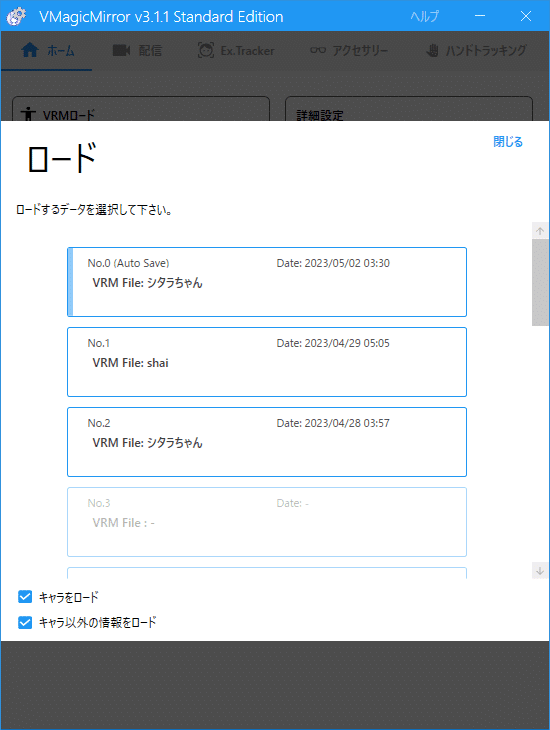Open the アクセサリー tab
Screen dimensions: 550x730
click(x=349, y=50)
